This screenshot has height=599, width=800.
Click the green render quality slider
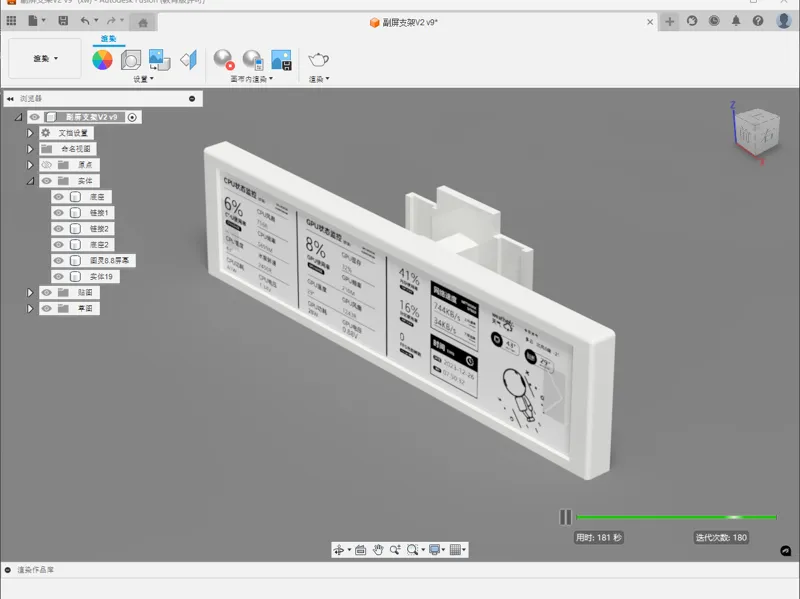coord(677,517)
